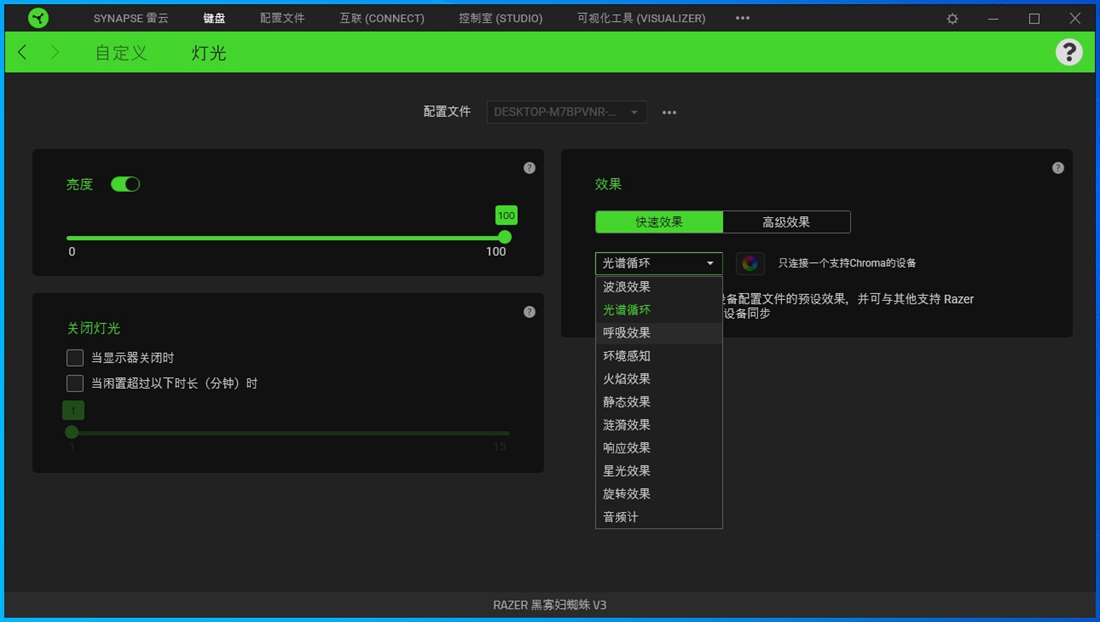Click the brightness slider handle at 100
The width and height of the screenshot is (1100, 622).
(x=504, y=237)
